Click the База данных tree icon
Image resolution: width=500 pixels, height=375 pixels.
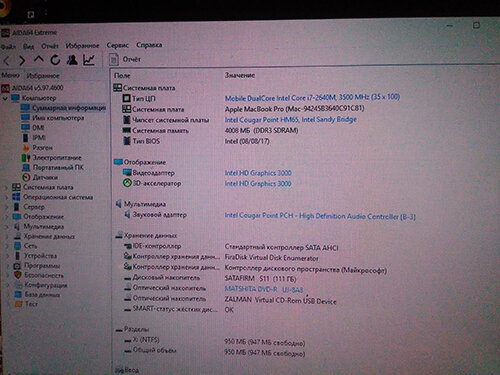[x=18, y=294]
